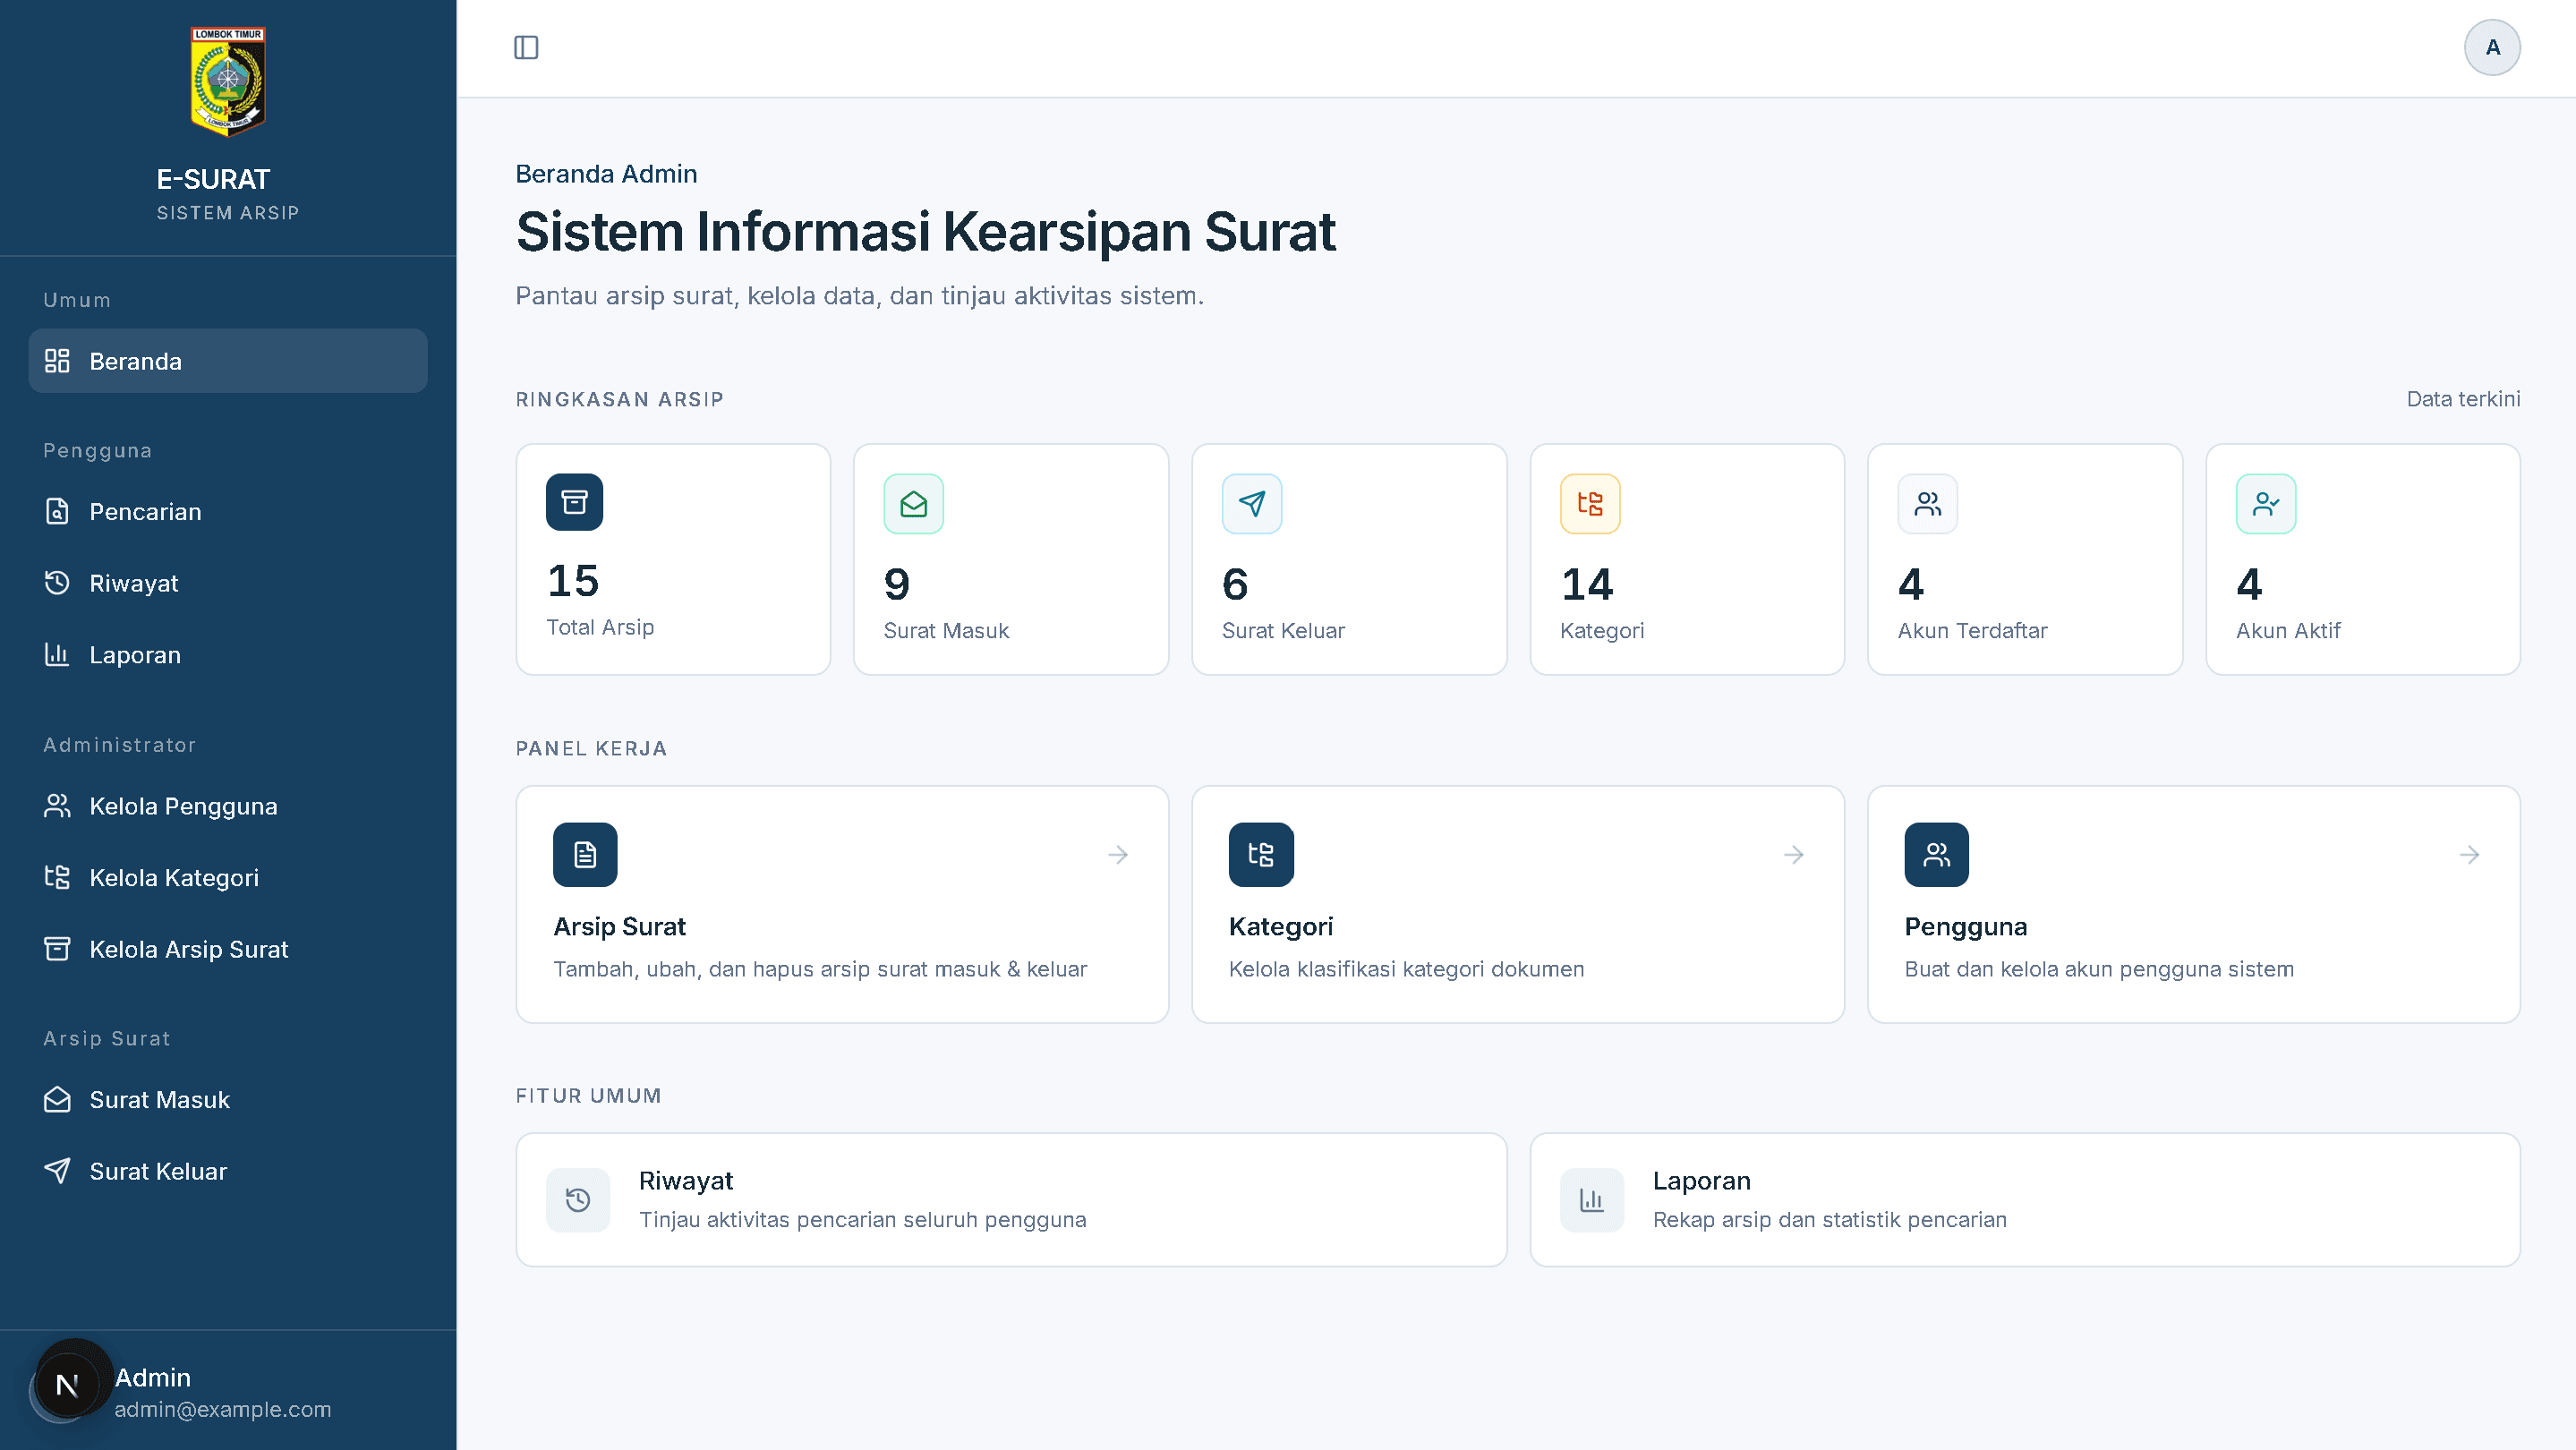2576x1450 pixels.
Task: Click the Kelola Arsip Surat archive icon
Action: coord(57,949)
